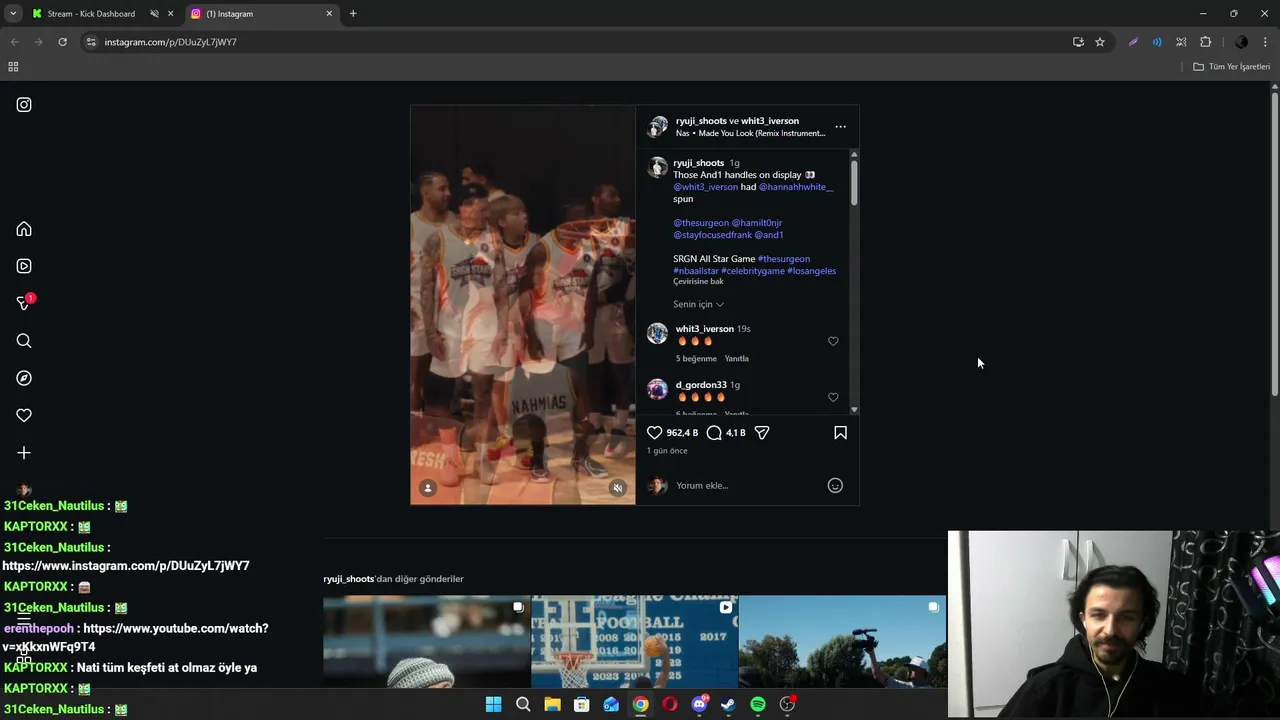This screenshot has height=720, width=1280.
Task: Click #nbaallstar hashtag in caption
Action: click(x=695, y=271)
